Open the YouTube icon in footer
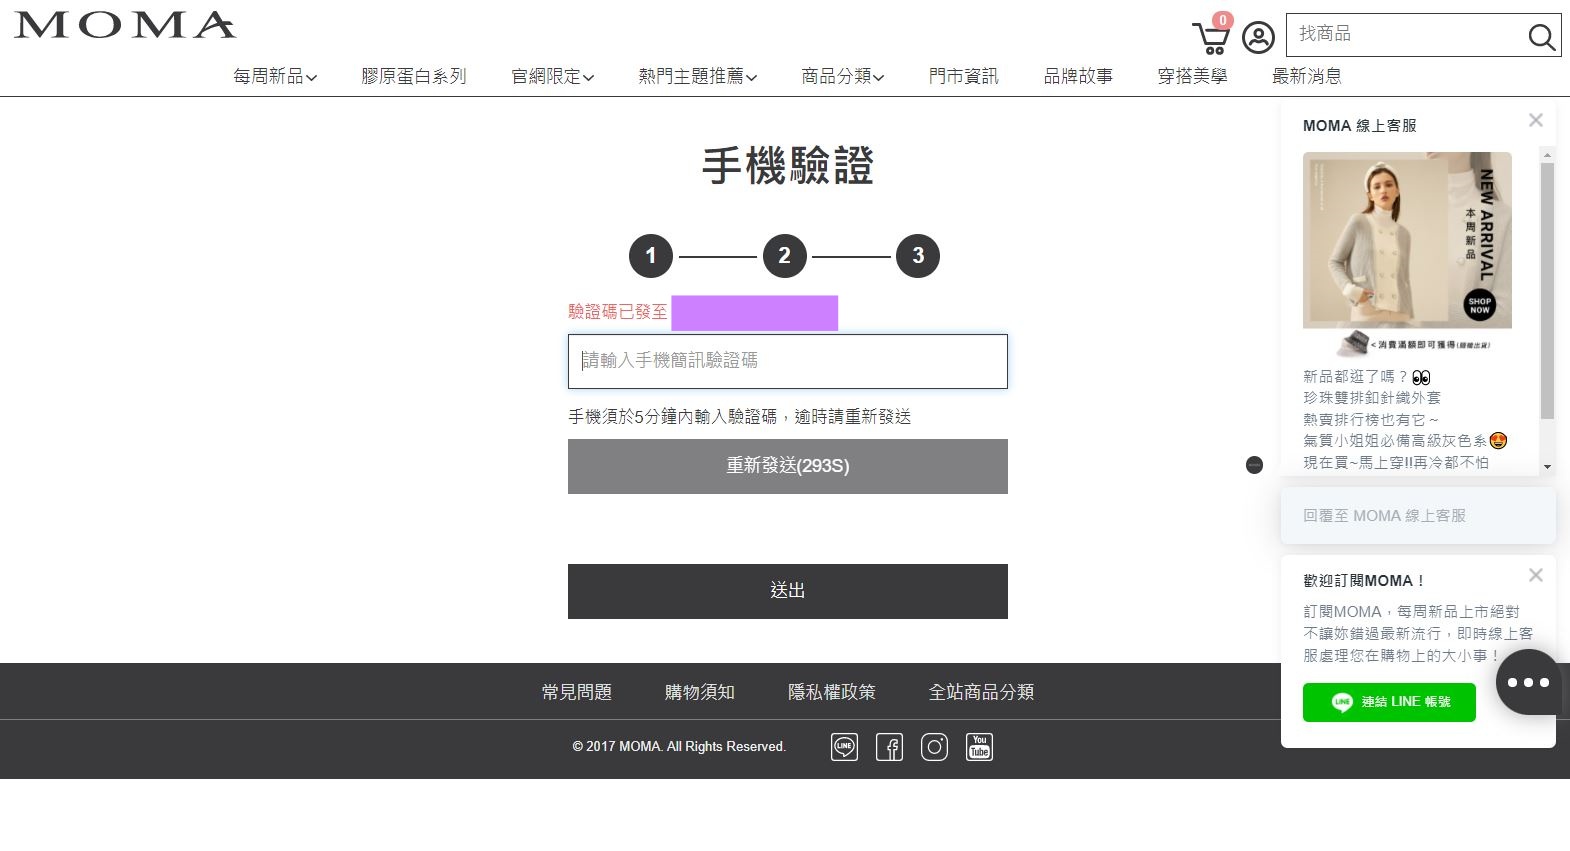 tap(979, 747)
